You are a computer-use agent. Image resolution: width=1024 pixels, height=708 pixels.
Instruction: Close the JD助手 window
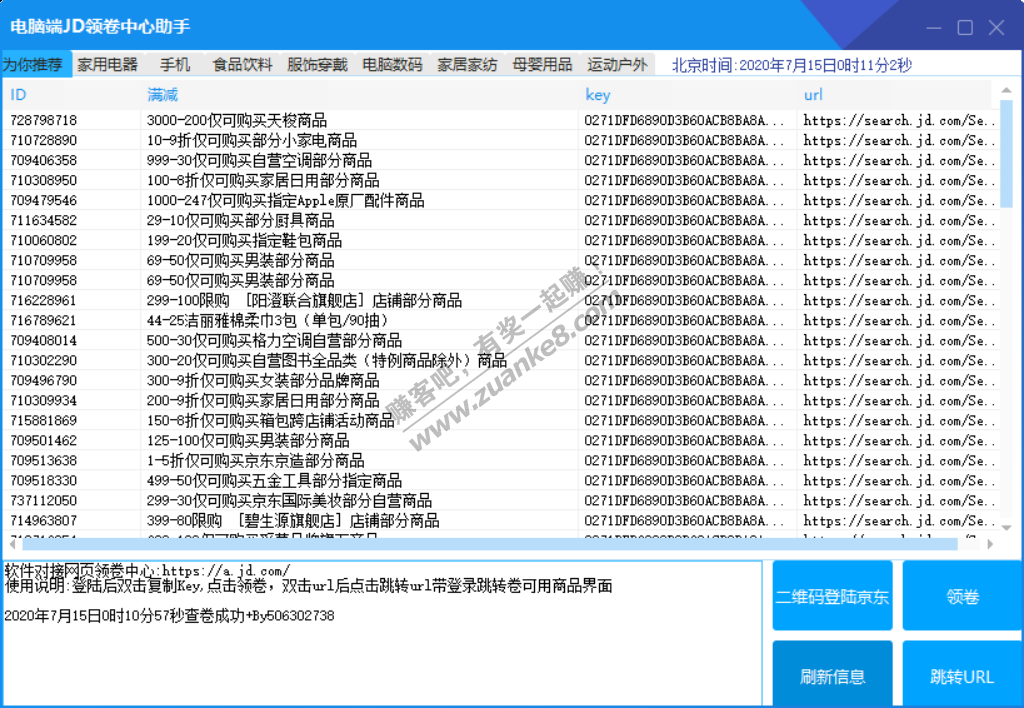pyautogui.click(x=997, y=27)
